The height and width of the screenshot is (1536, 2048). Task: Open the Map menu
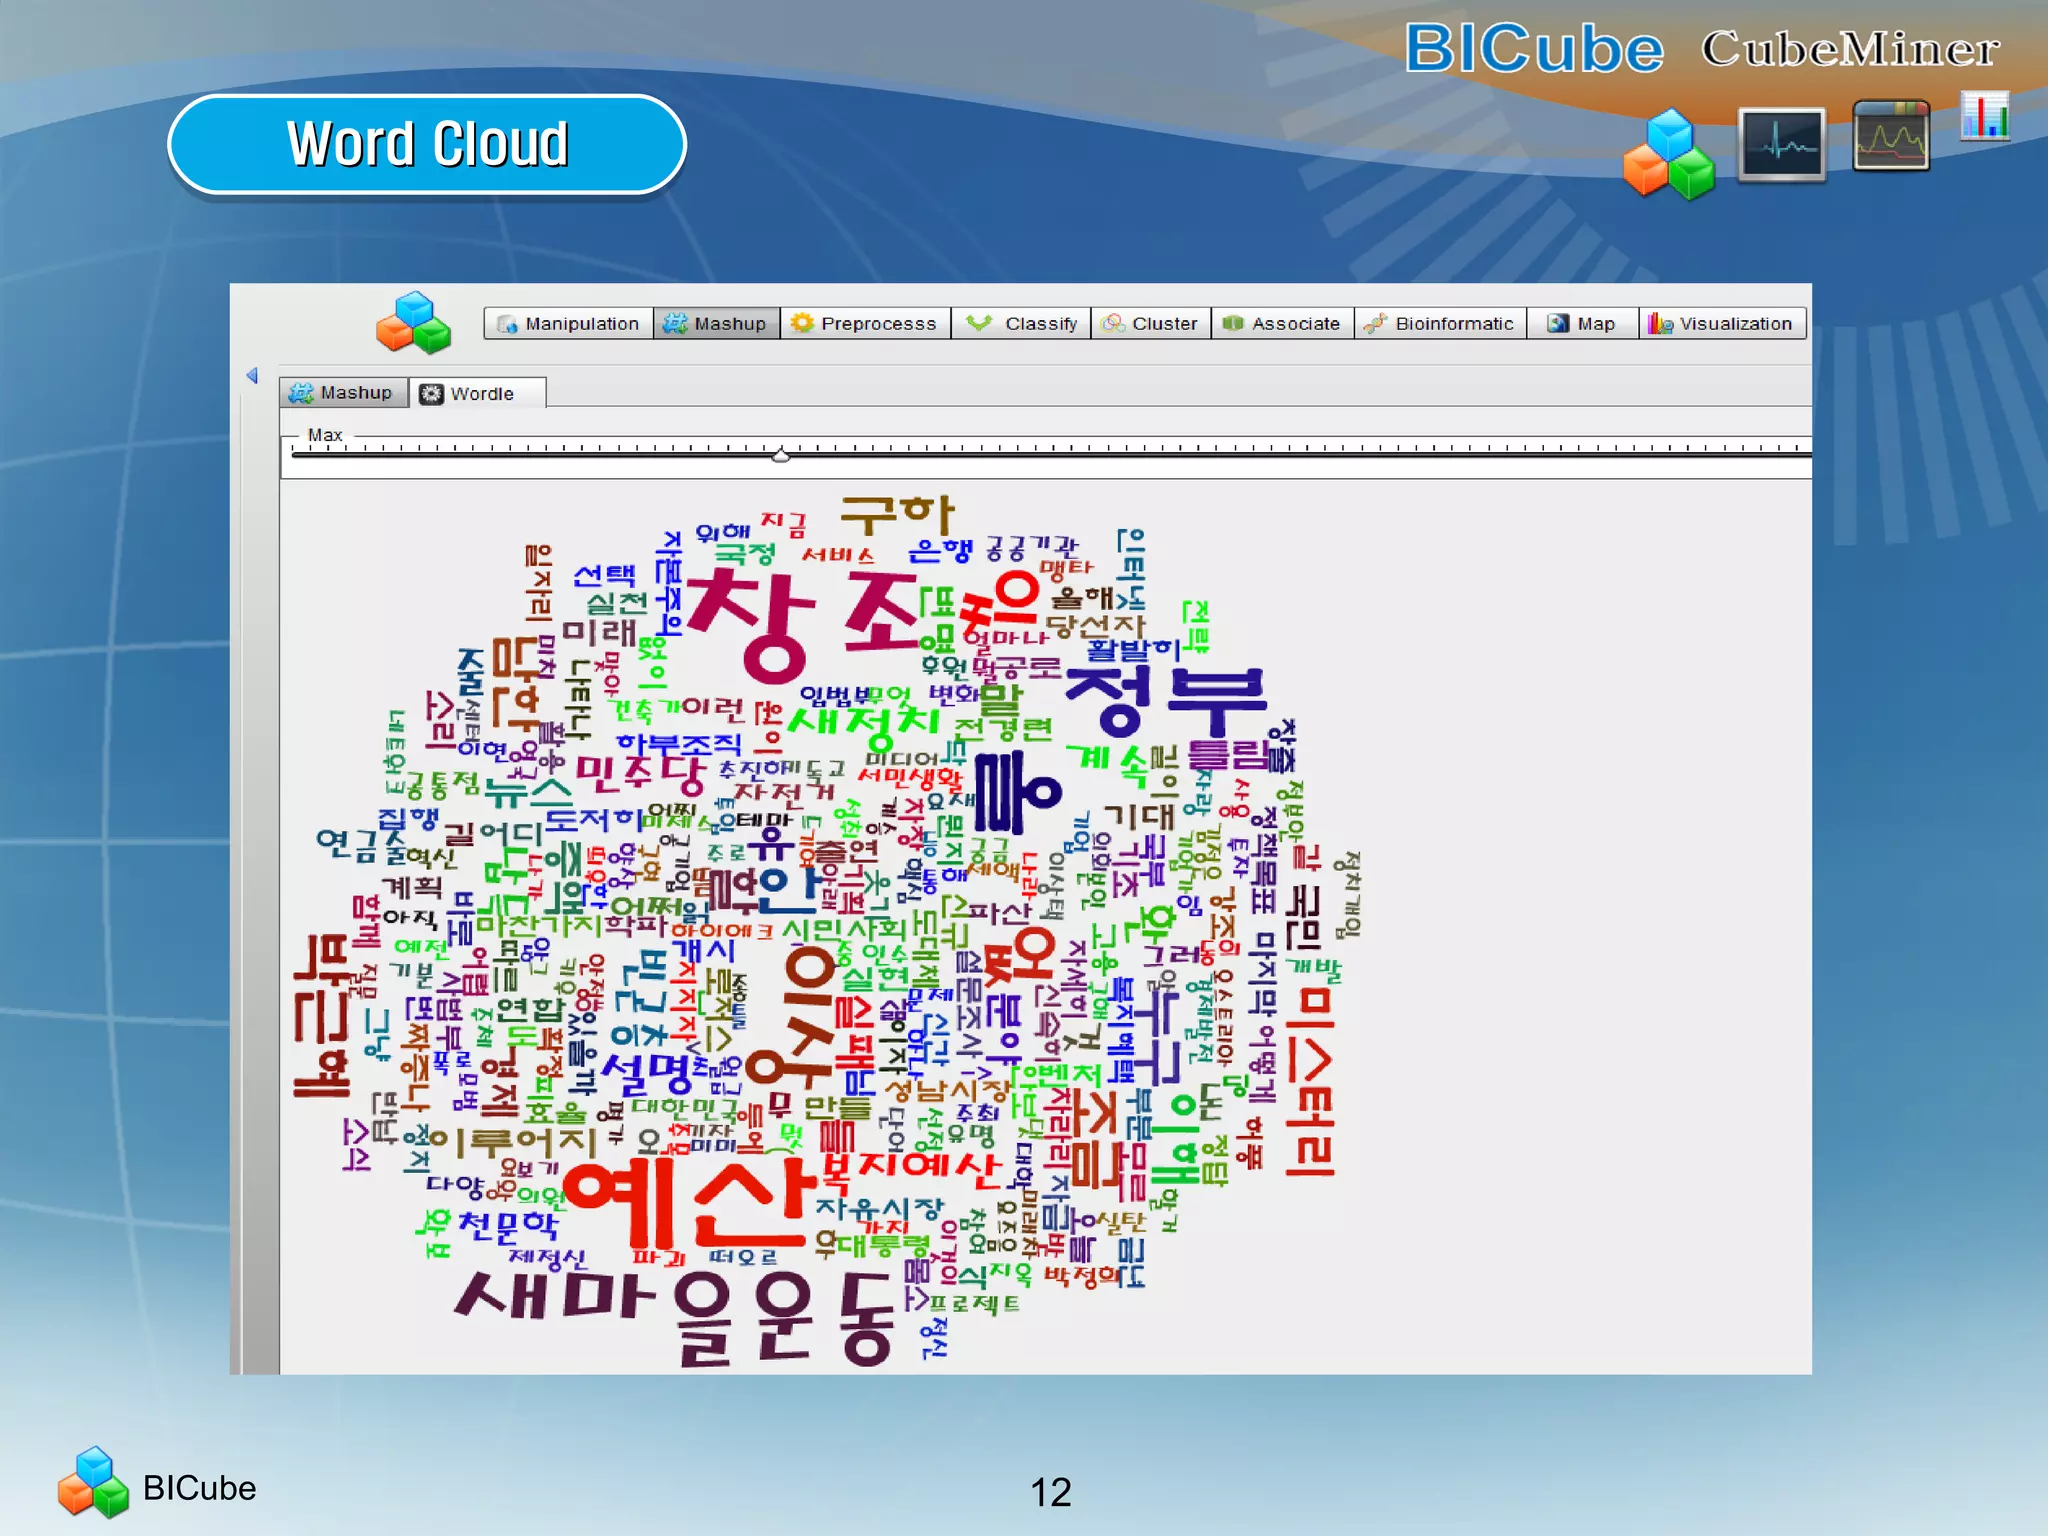click(1582, 323)
